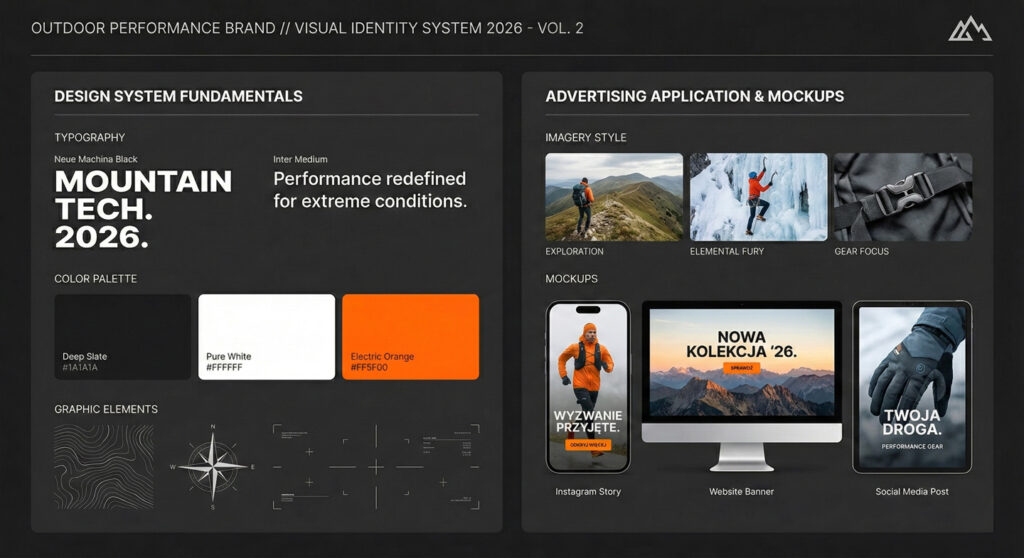Click the Design System Fundamentals heading
Viewport: 1024px width, 558px height.
click(178, 97)
